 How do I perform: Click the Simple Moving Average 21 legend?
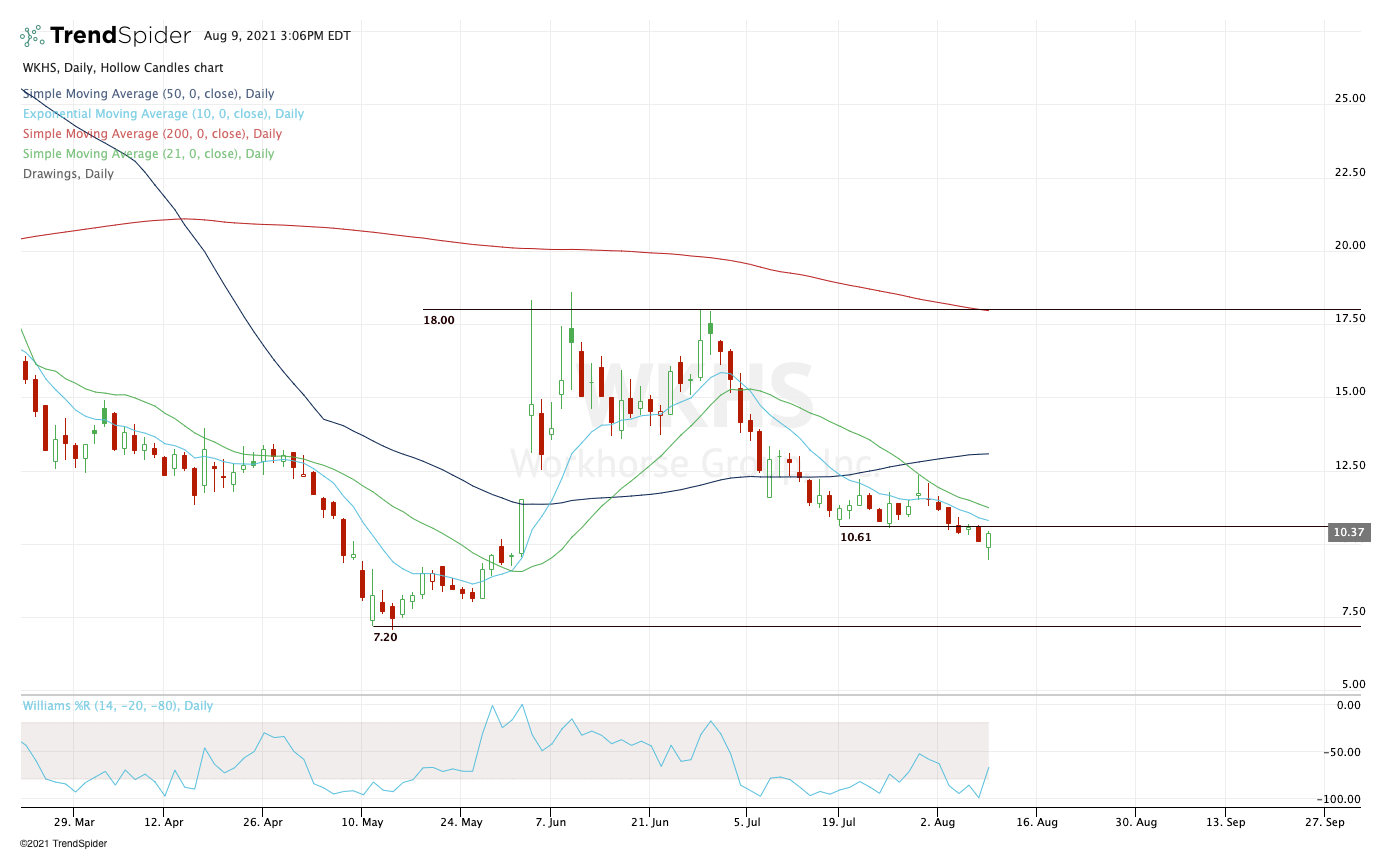[x=148, y=154]
